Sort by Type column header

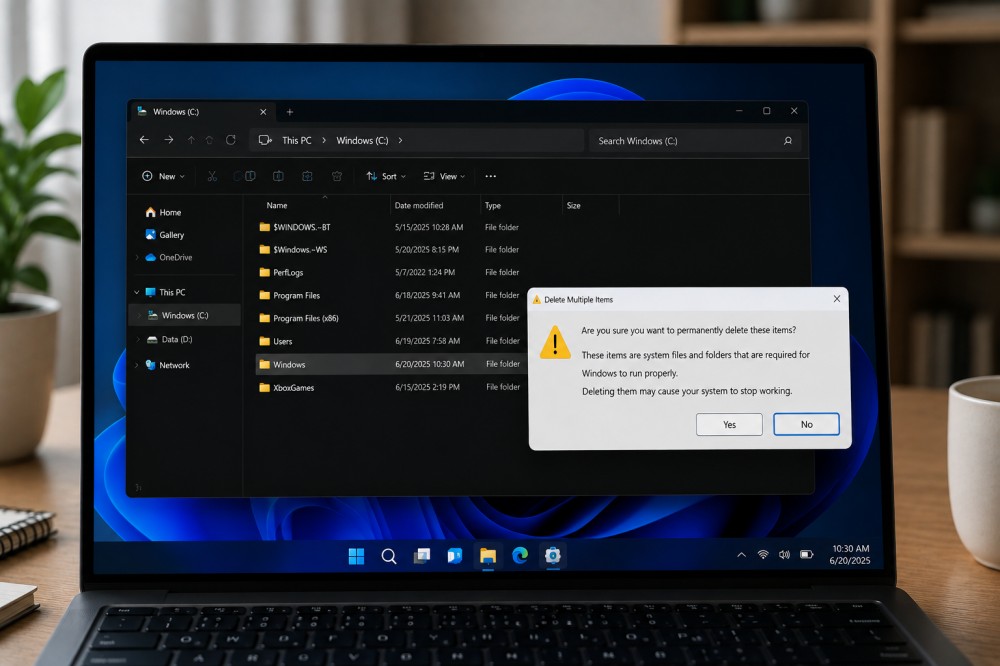(x=493, y=205)
